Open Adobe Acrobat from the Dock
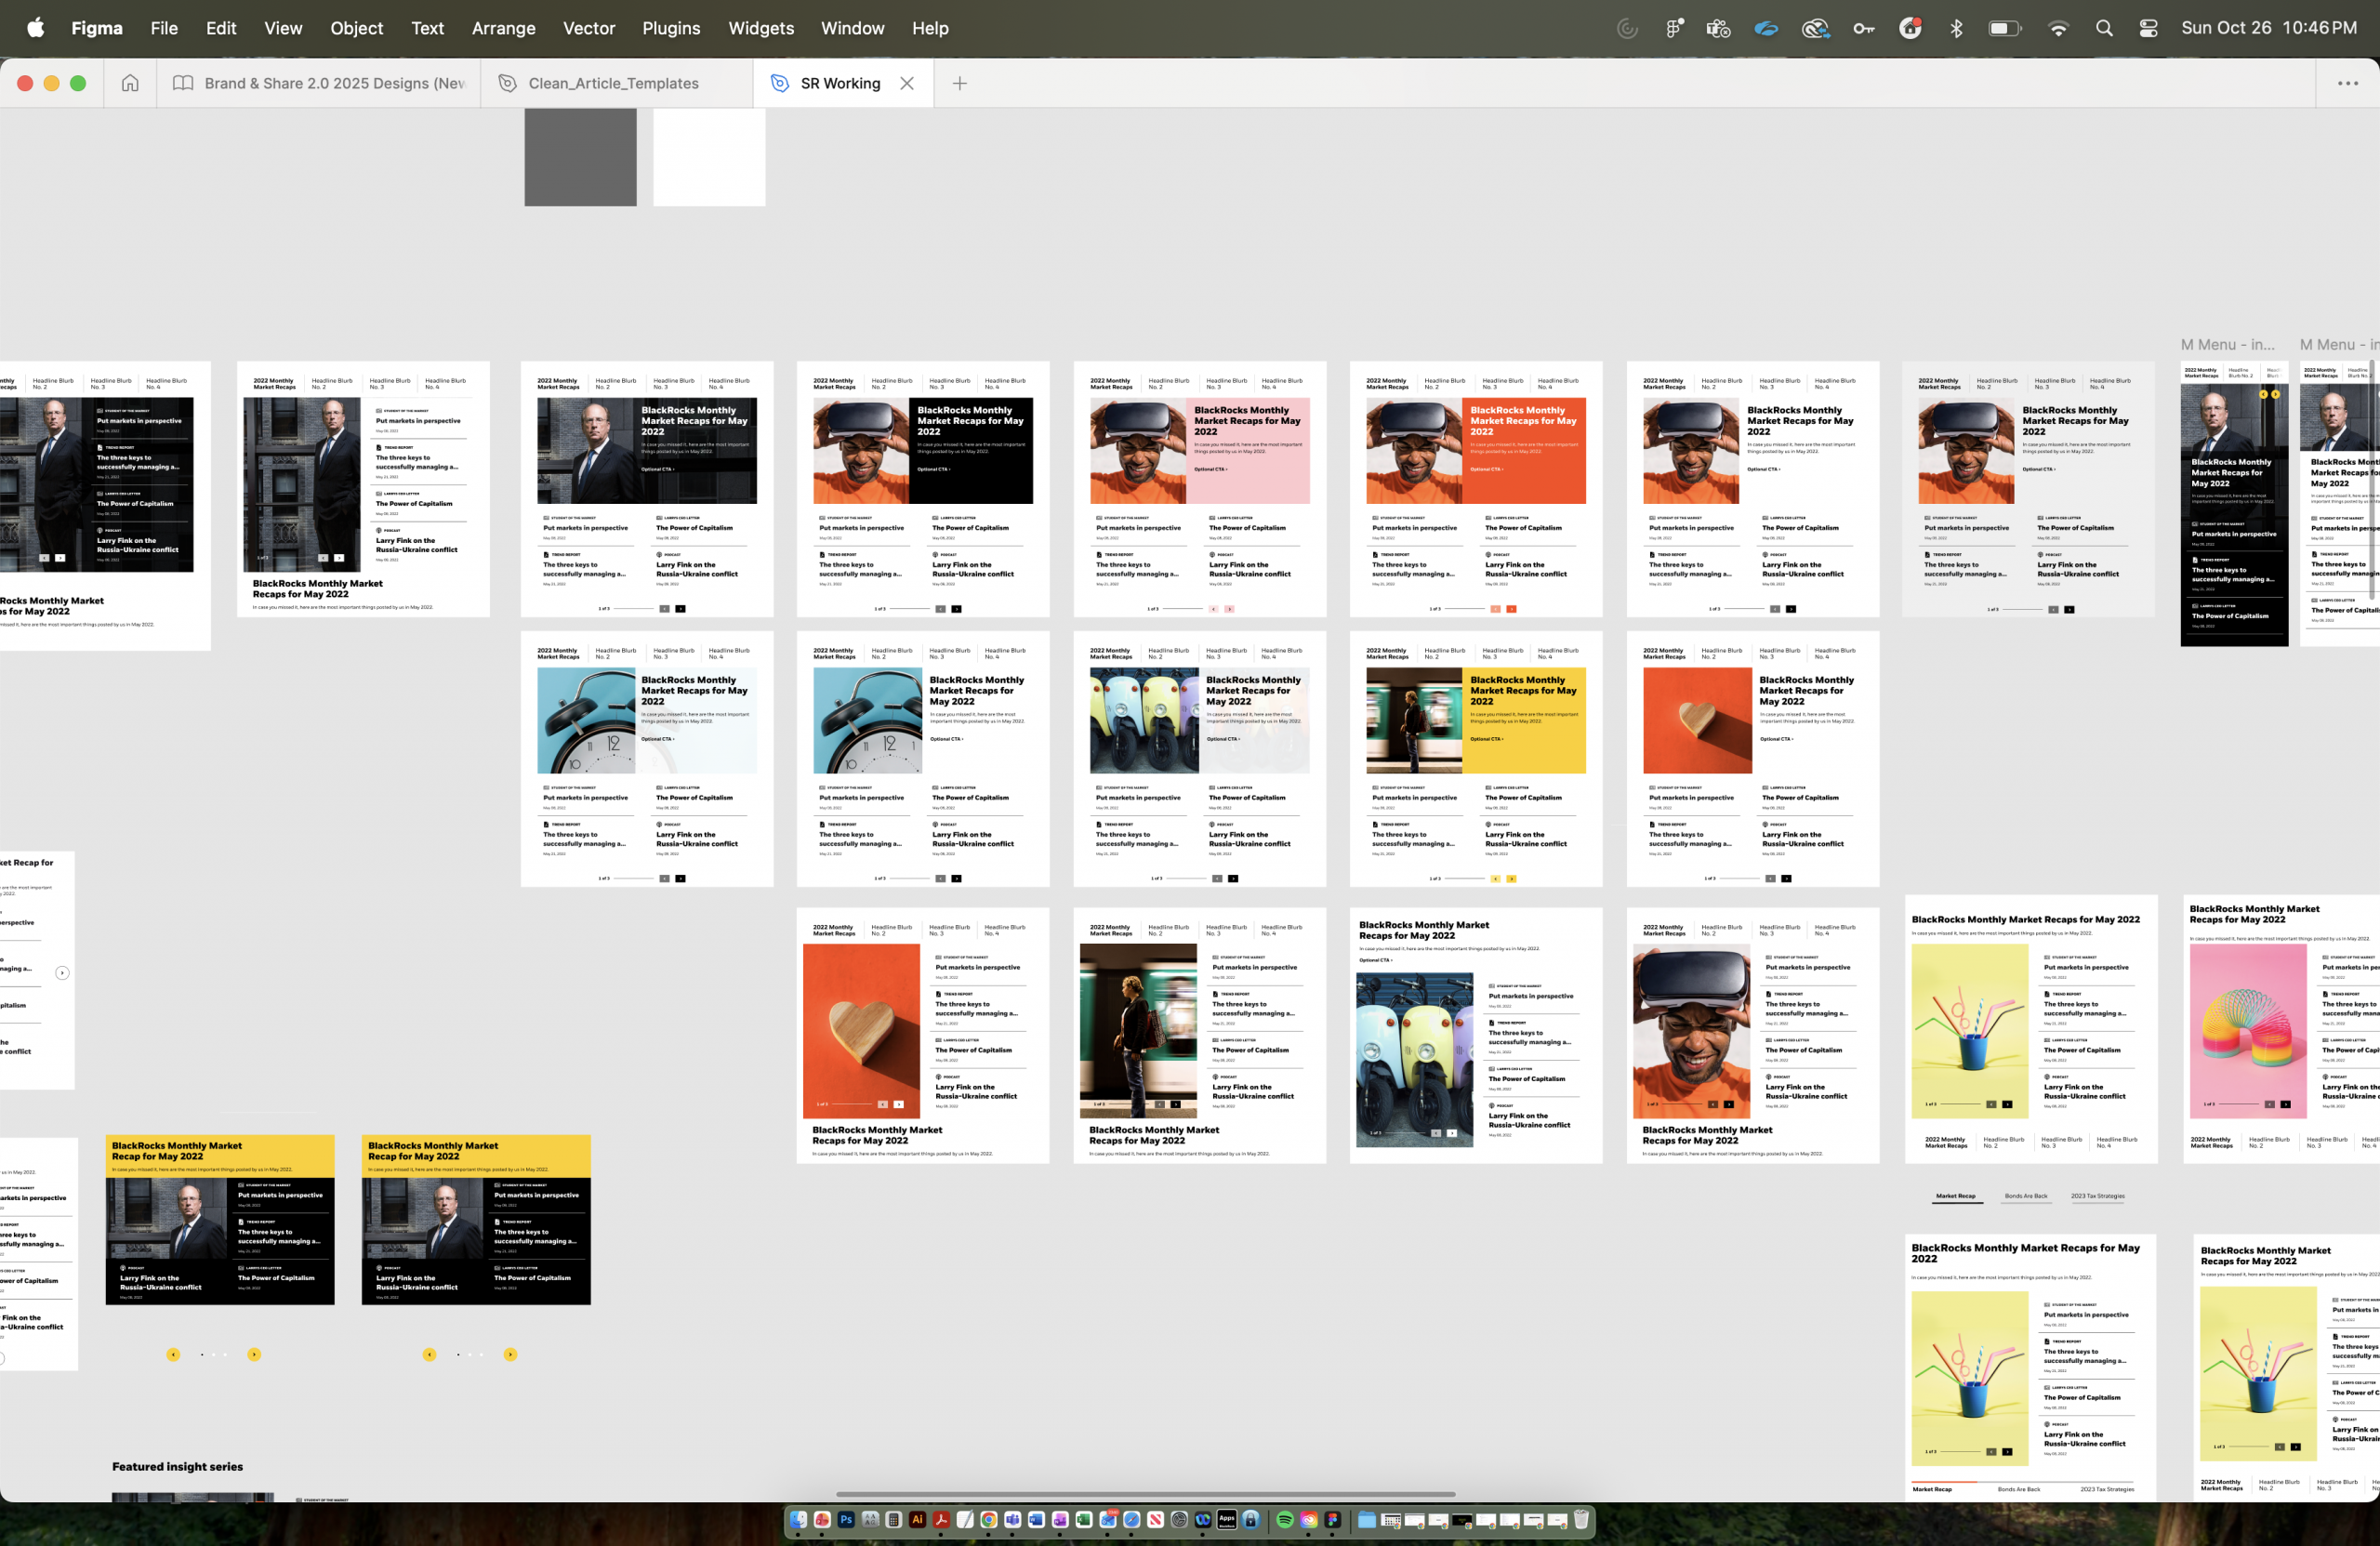The width and height of the screenshot is (2380, 1546). [942, 1520]
